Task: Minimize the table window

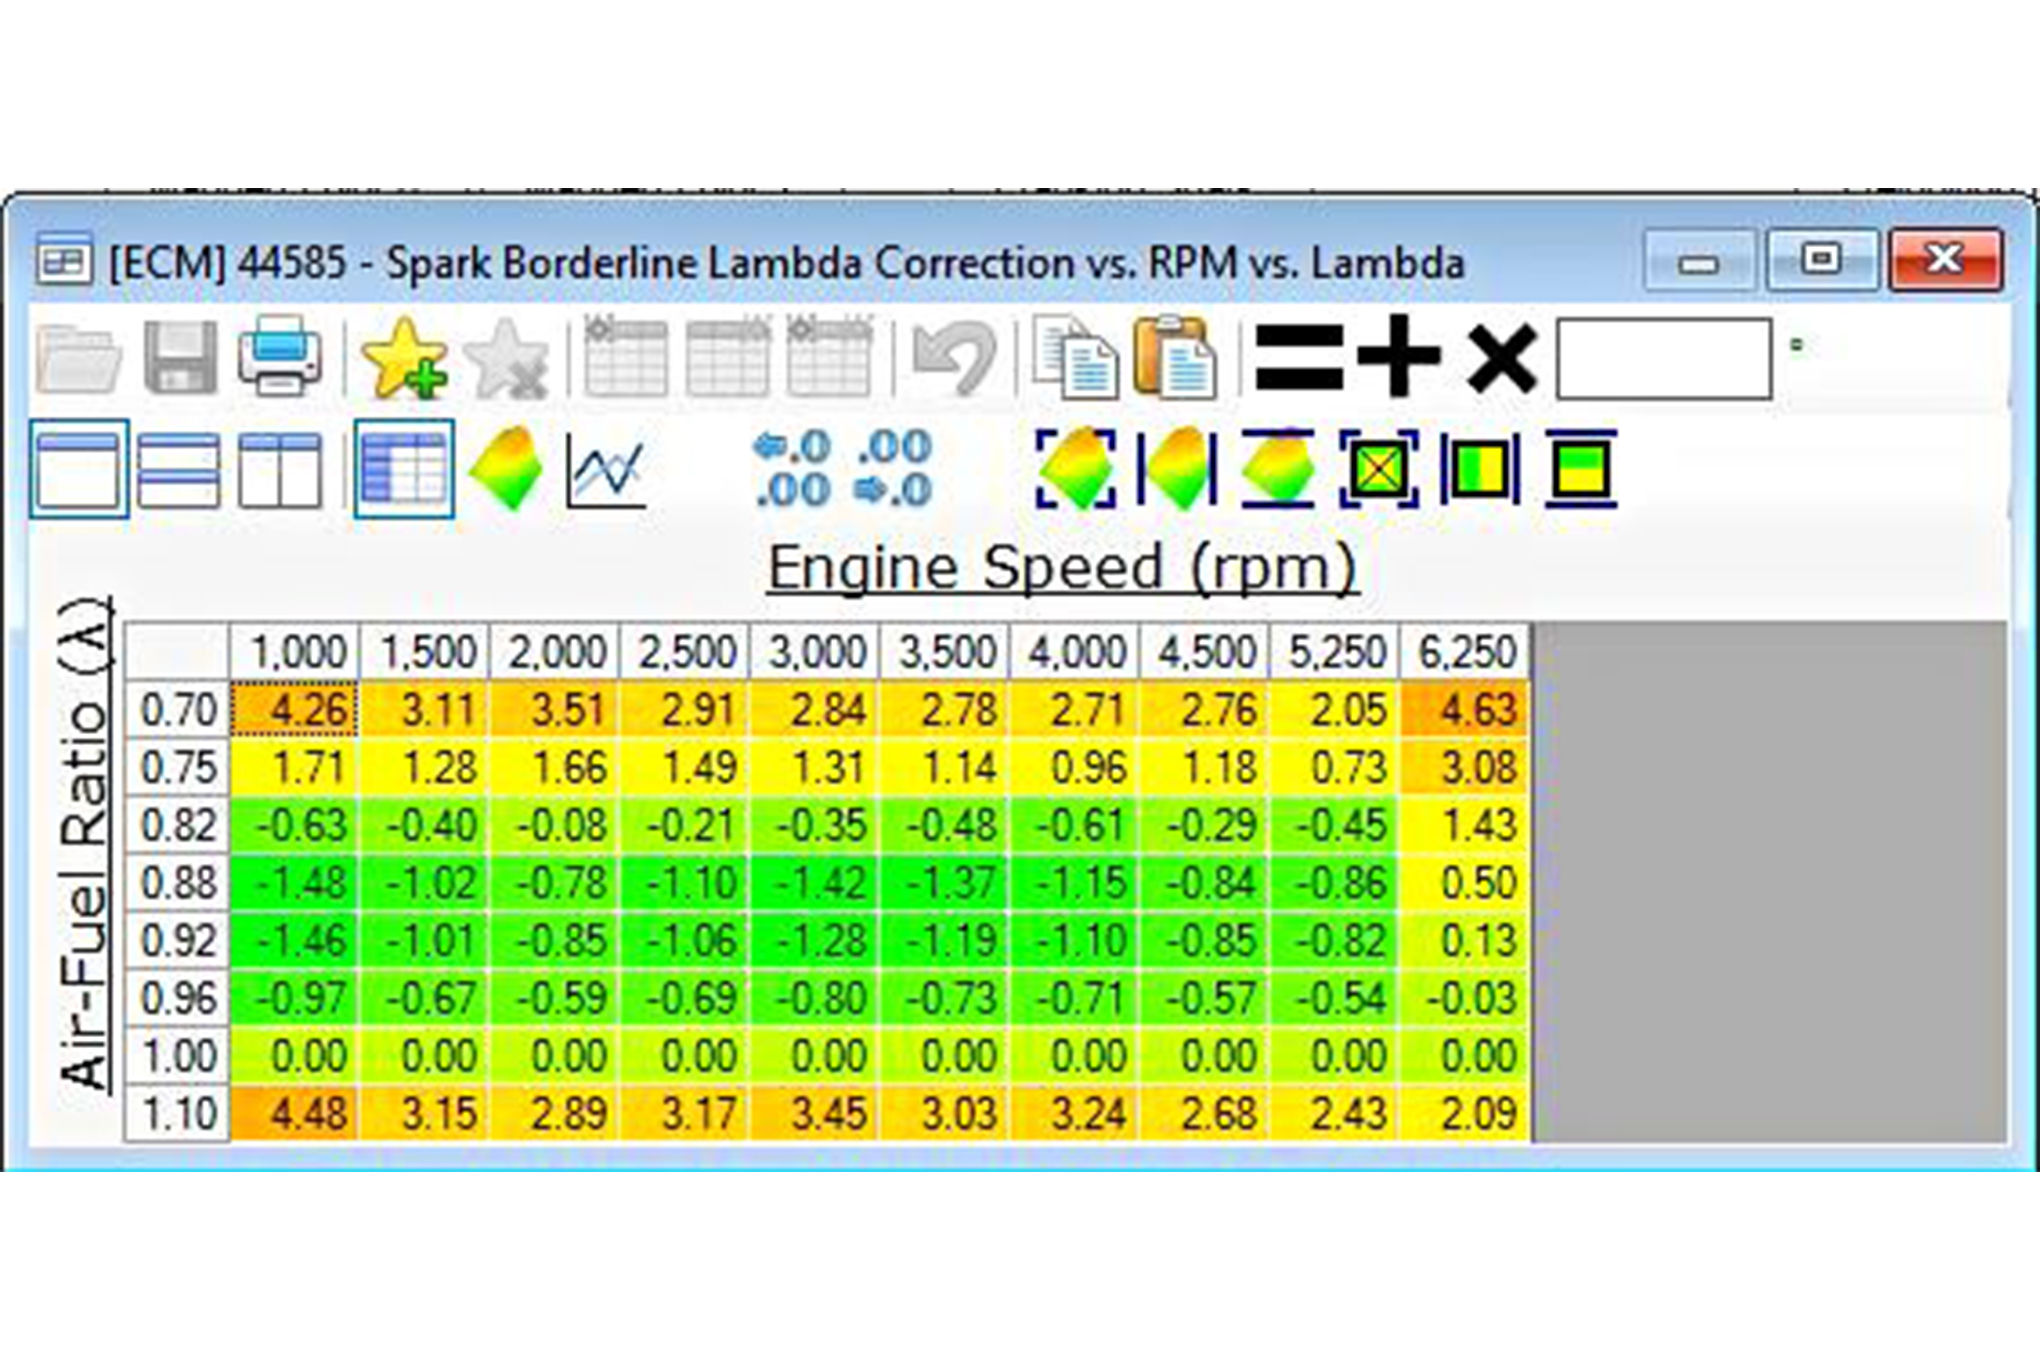Action: click(x=1698, y=260)
